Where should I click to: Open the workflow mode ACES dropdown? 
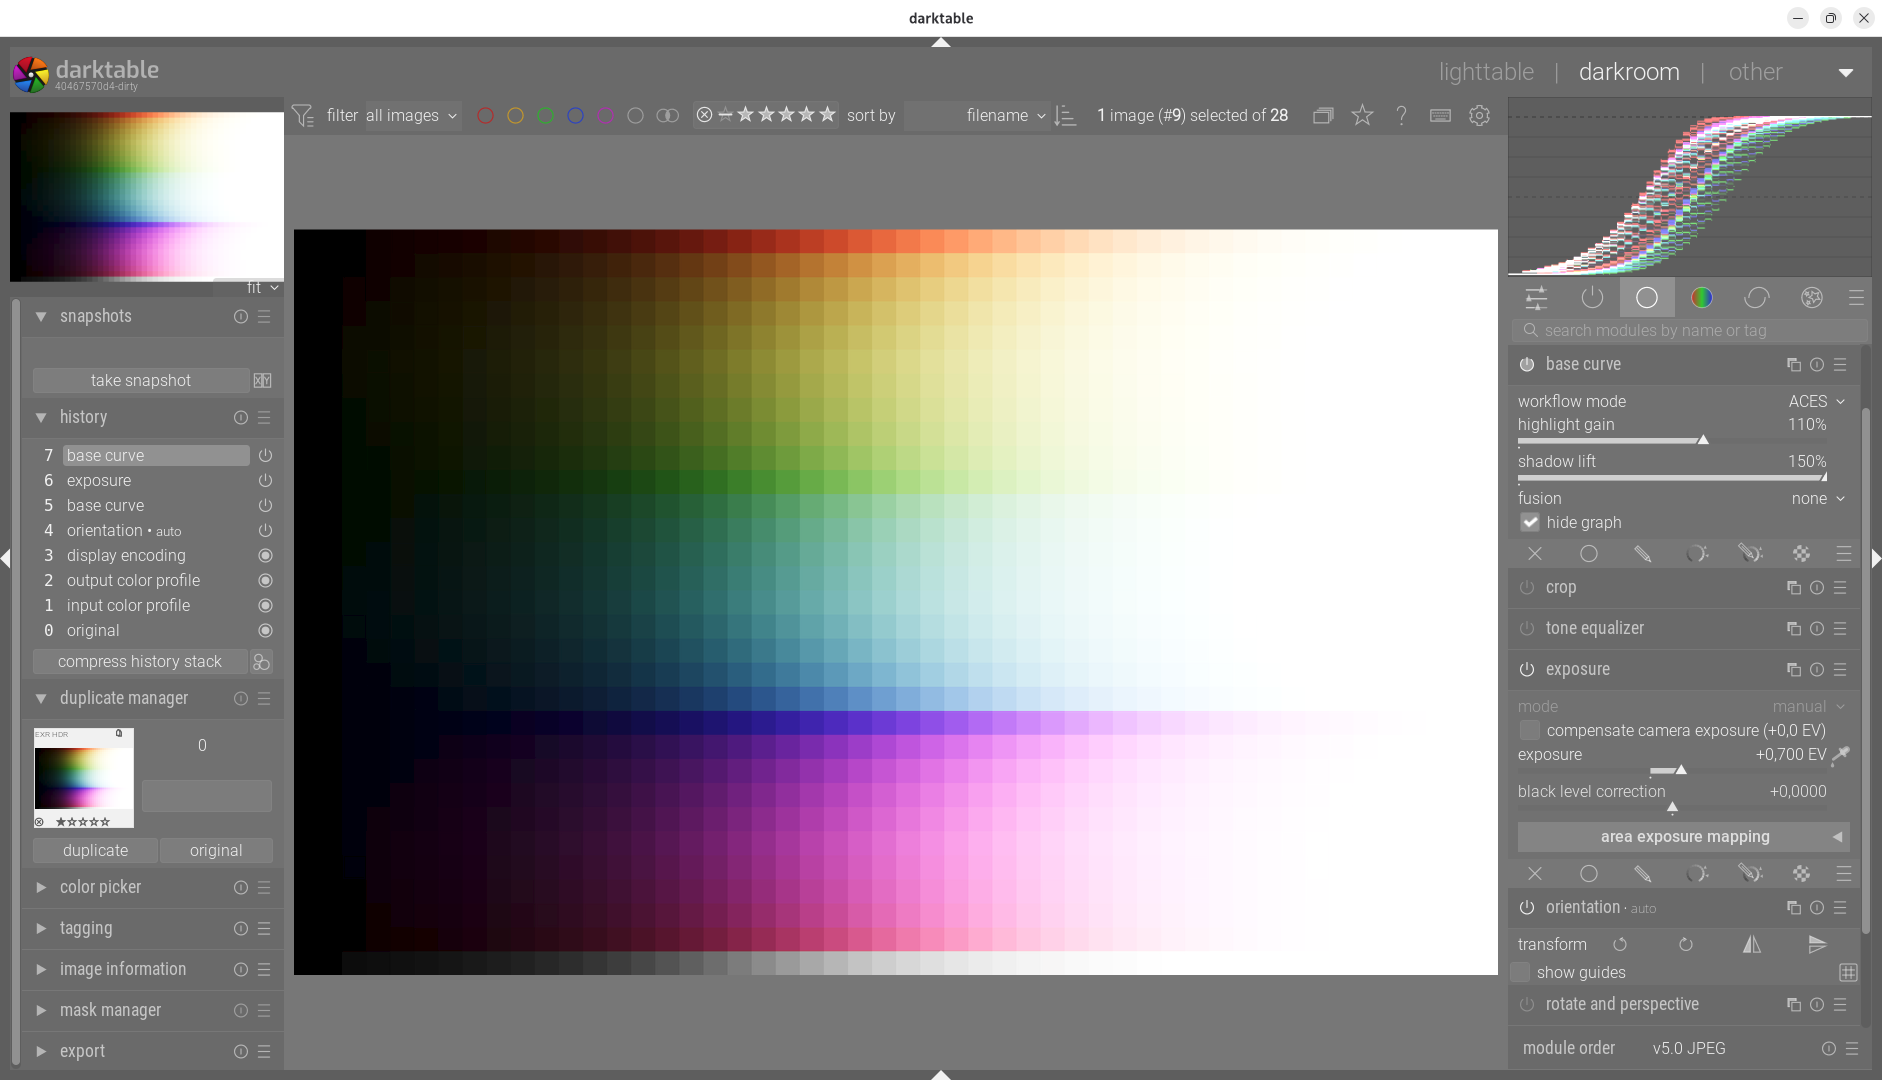pyautogui.click(x=1816, y=401)
